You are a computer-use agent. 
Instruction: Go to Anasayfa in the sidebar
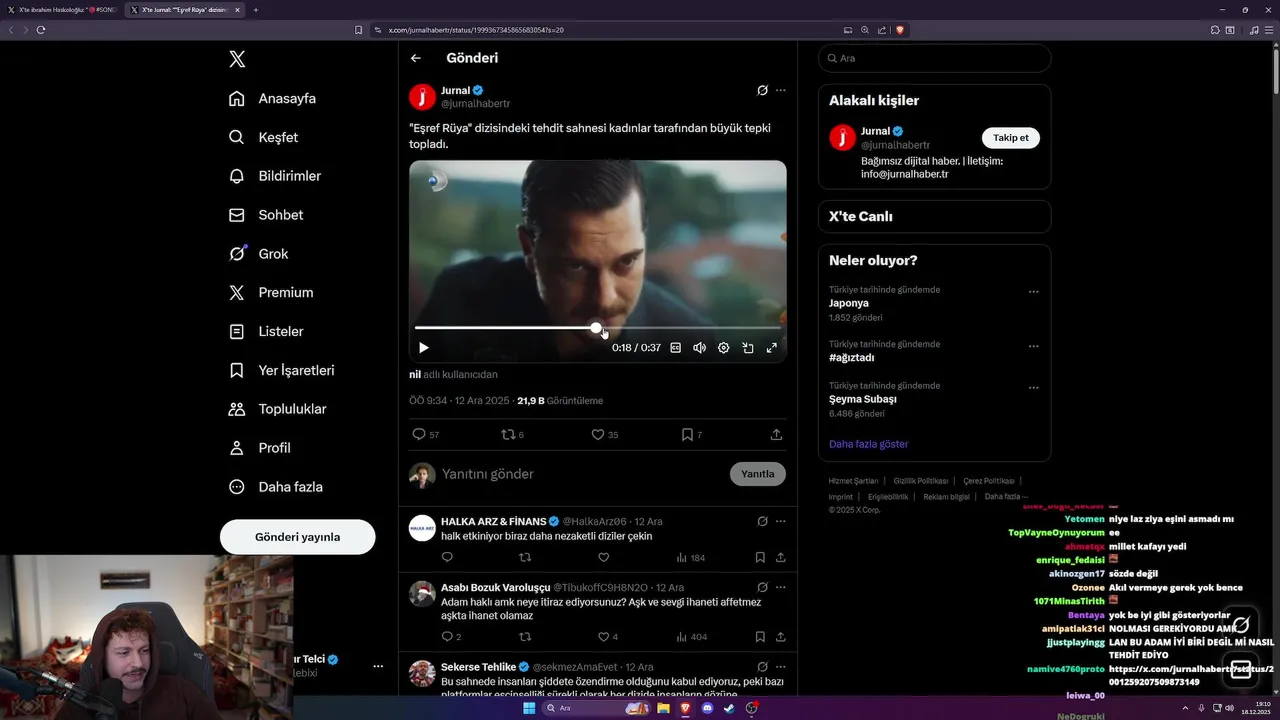pos(272,98)
